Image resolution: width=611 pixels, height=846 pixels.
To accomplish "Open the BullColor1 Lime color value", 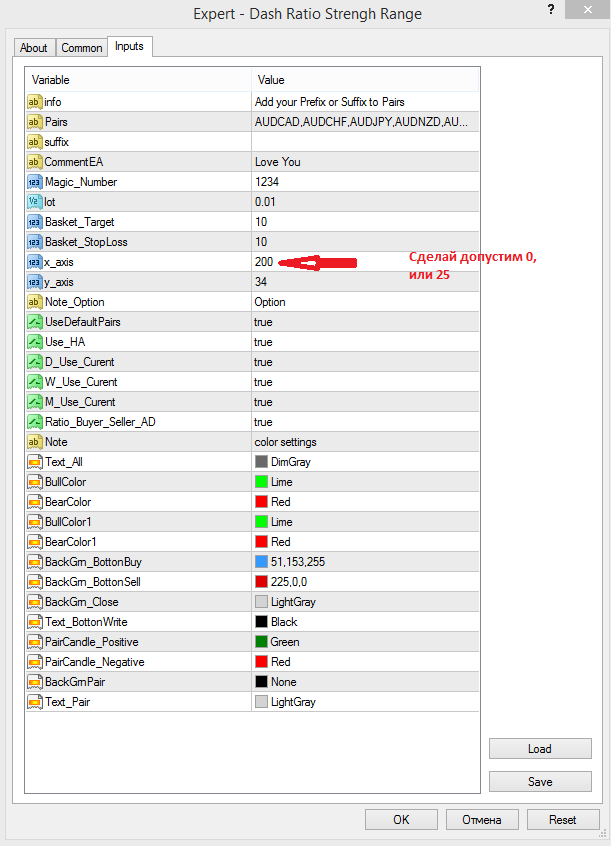I will coord(365,522).
